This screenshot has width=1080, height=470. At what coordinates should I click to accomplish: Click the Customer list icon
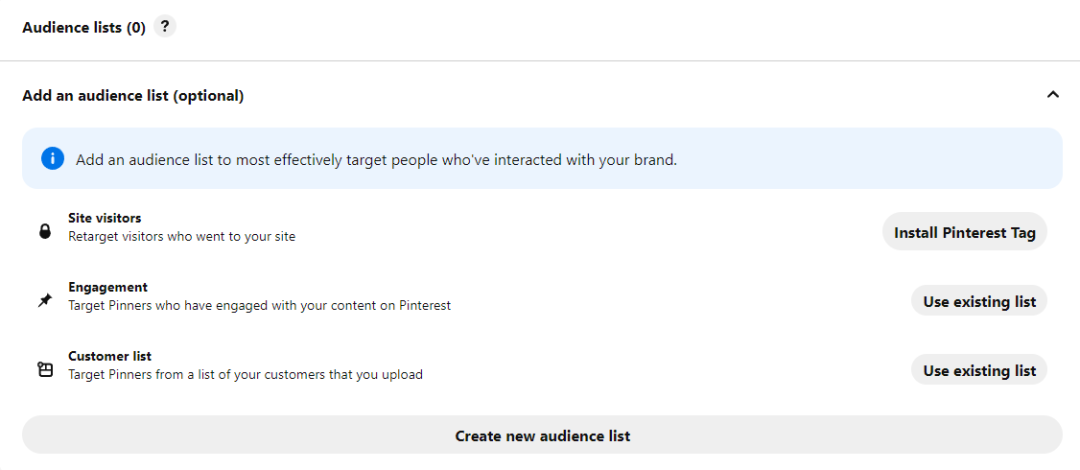(44, 369)
